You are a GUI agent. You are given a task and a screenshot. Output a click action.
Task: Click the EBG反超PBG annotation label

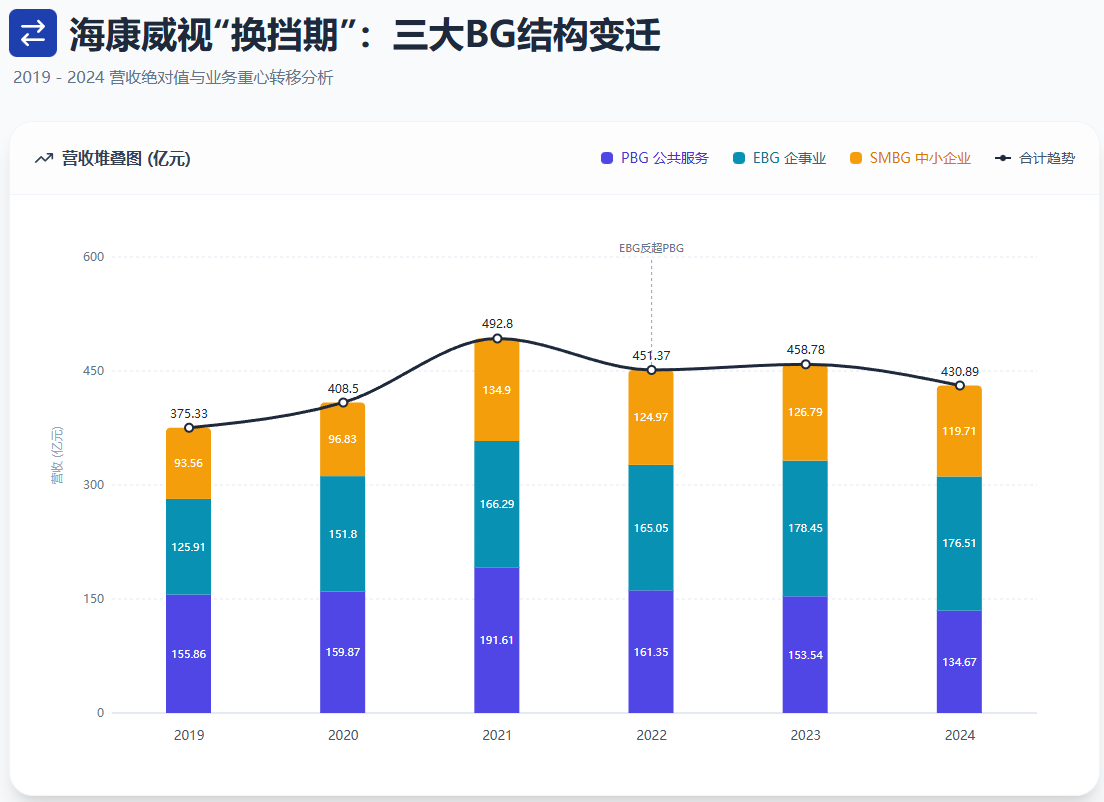(651, 248)
